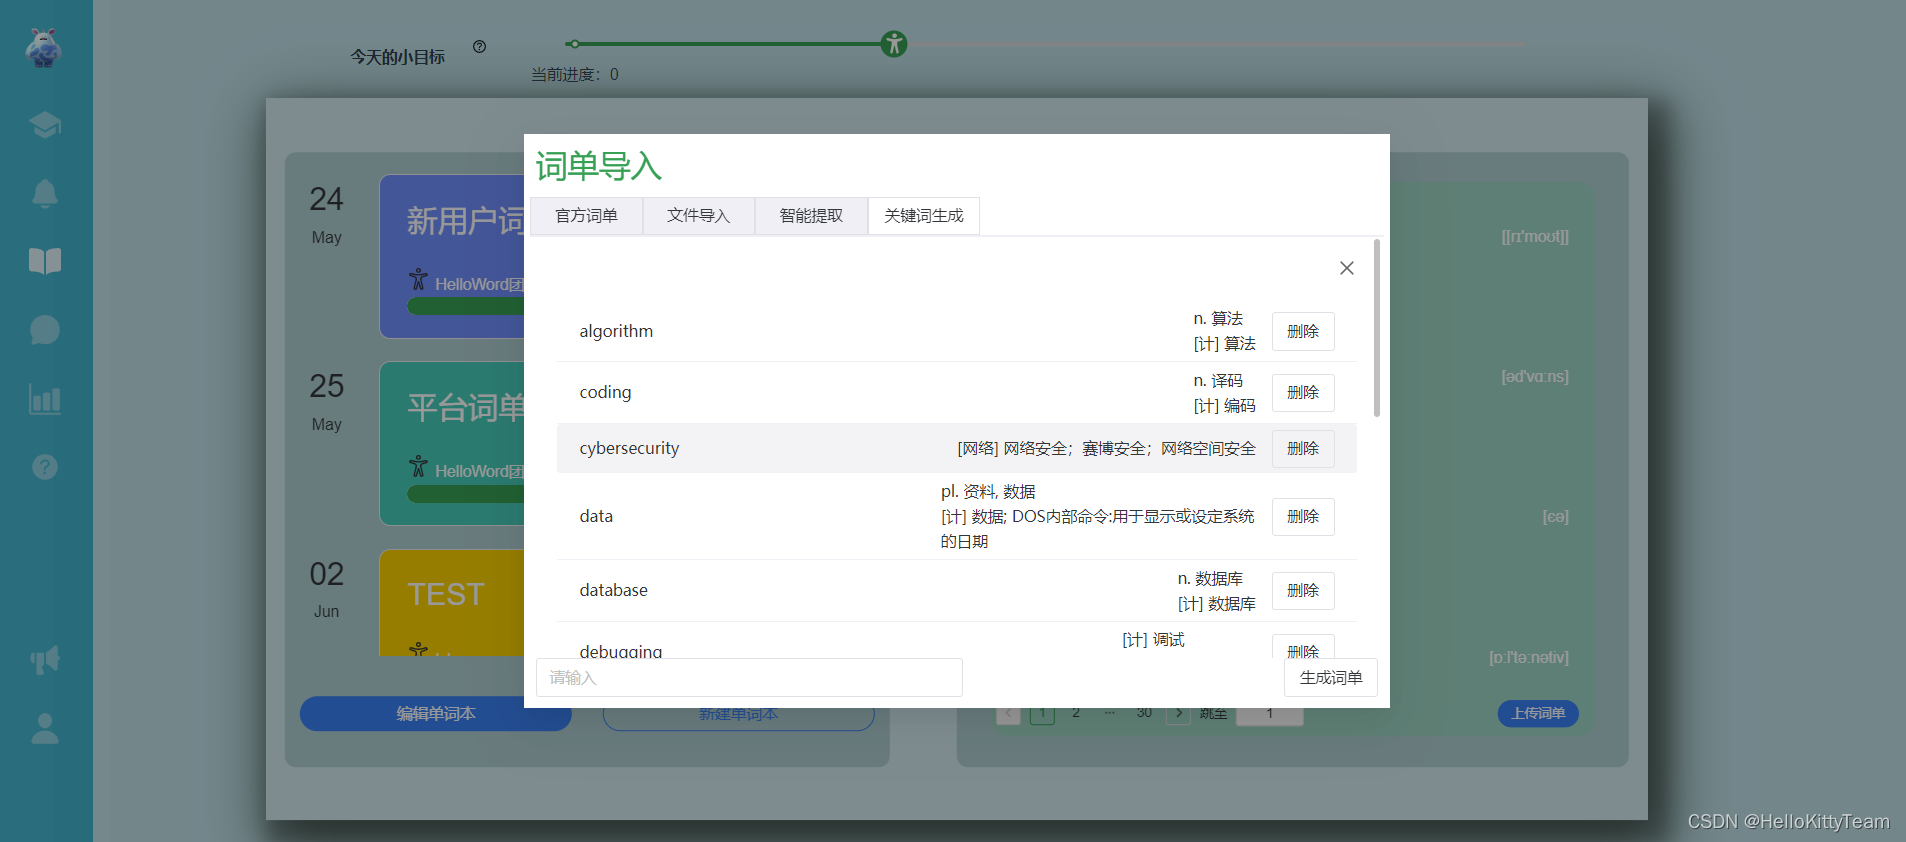
Task: Open notifications bell in the sidebar
Action: coord(45,193)
